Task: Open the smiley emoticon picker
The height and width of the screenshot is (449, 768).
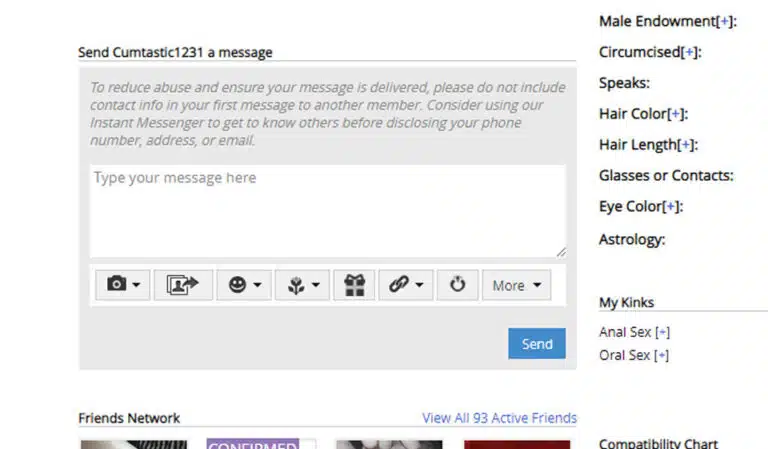Action: 244,285
